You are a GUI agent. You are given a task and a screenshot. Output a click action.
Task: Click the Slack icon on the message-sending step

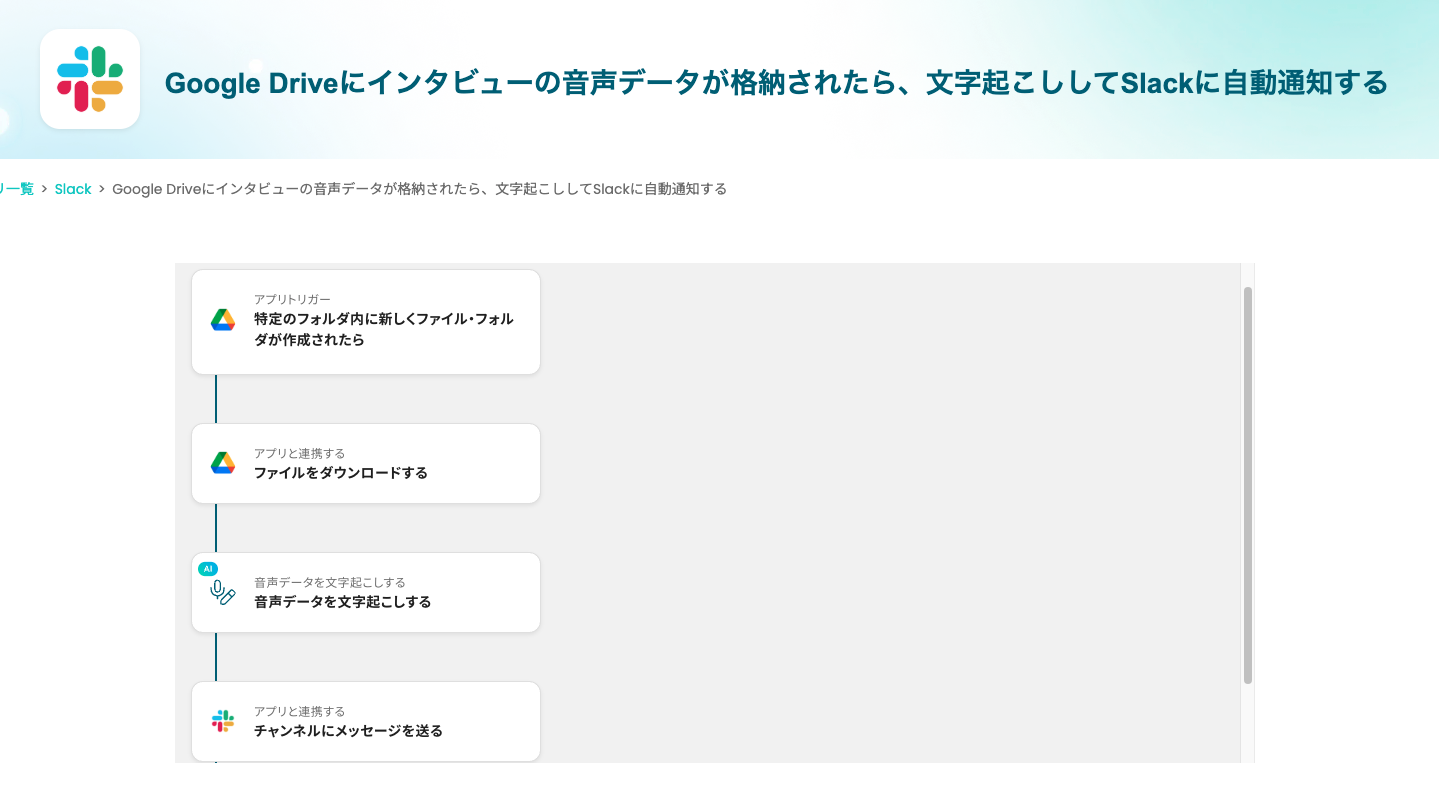(x=222, y=721)
